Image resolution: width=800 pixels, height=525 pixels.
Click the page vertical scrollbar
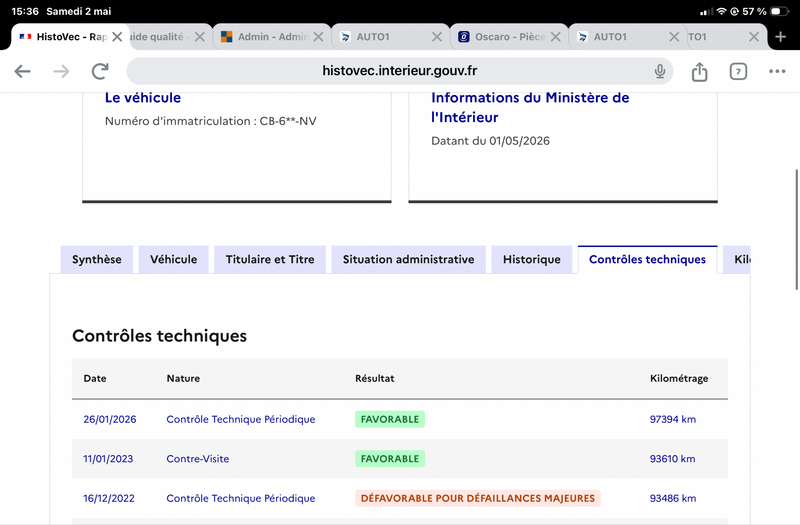[x=797, y=230]
